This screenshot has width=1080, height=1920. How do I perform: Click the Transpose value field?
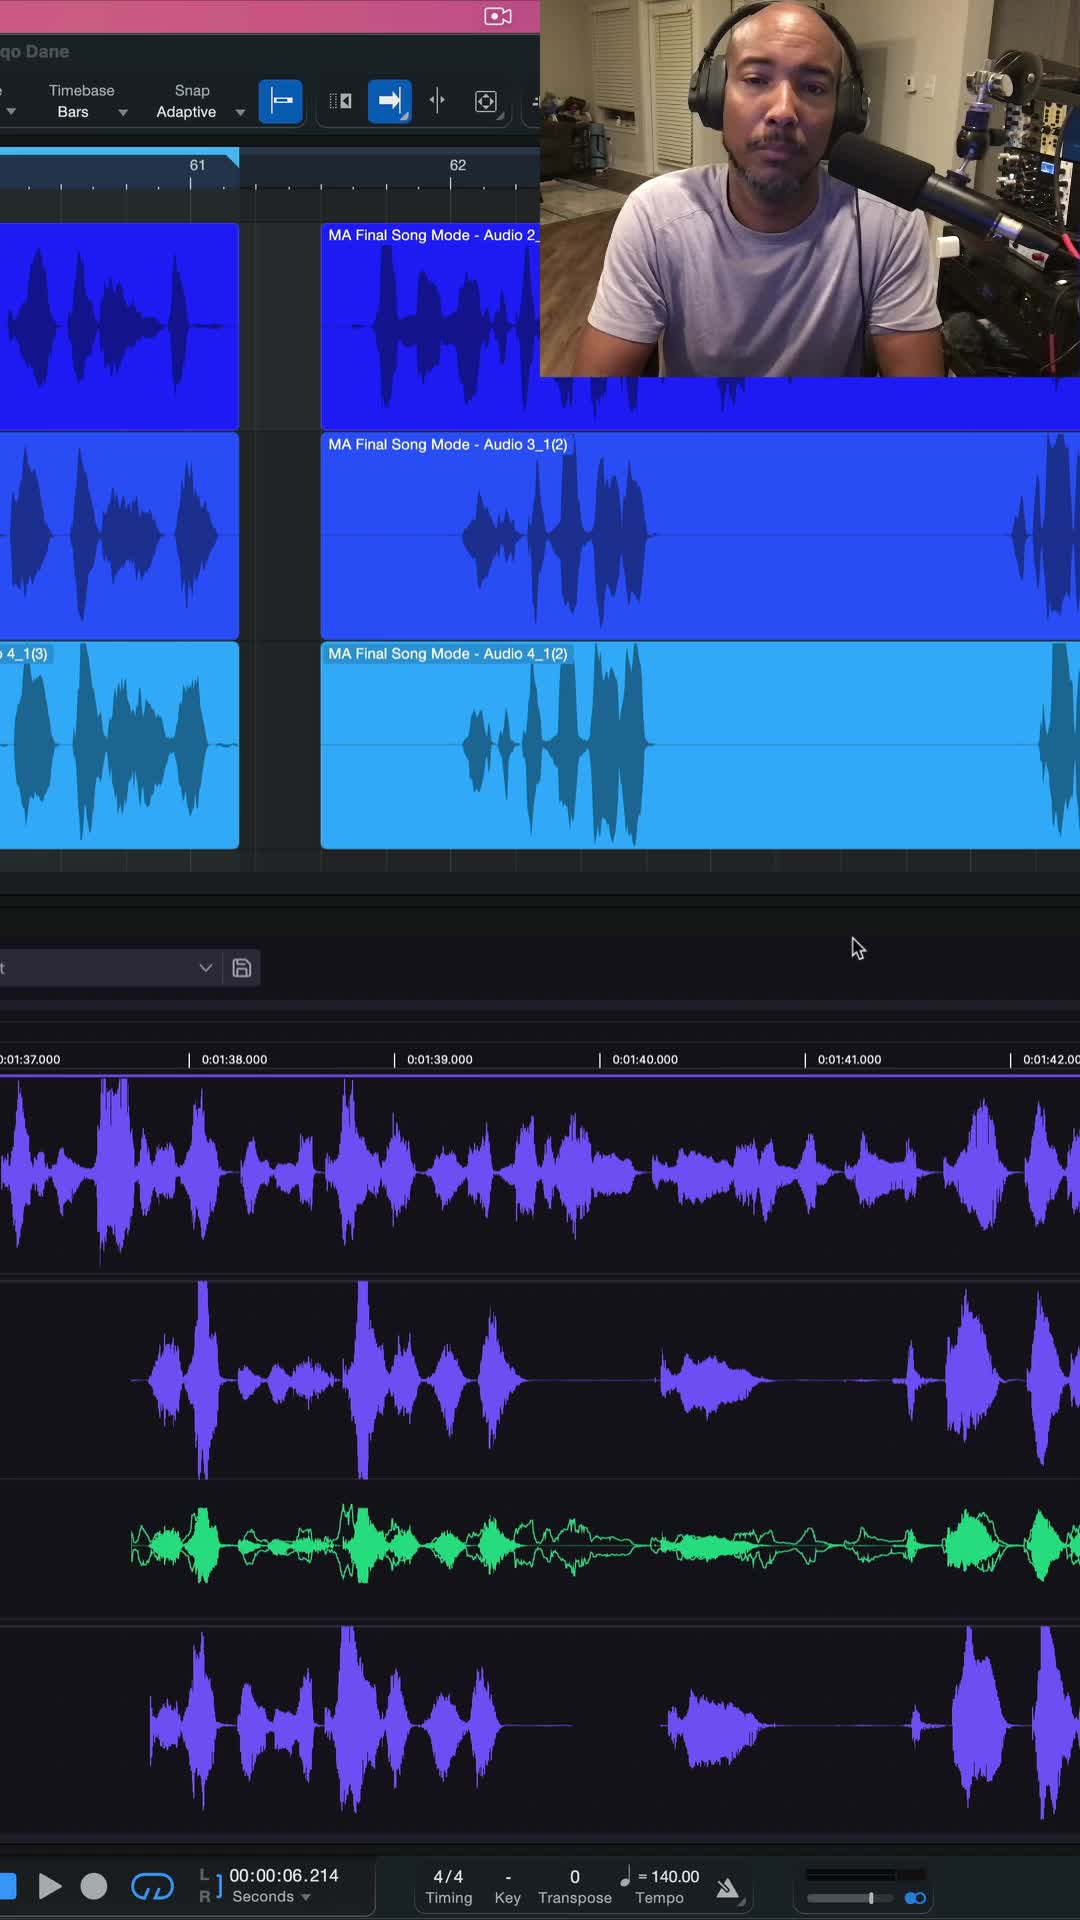point(575,1887)
